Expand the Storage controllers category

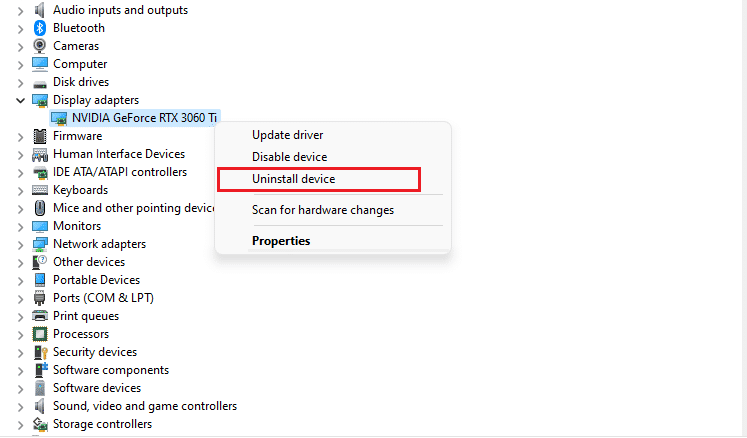point(20,425)
